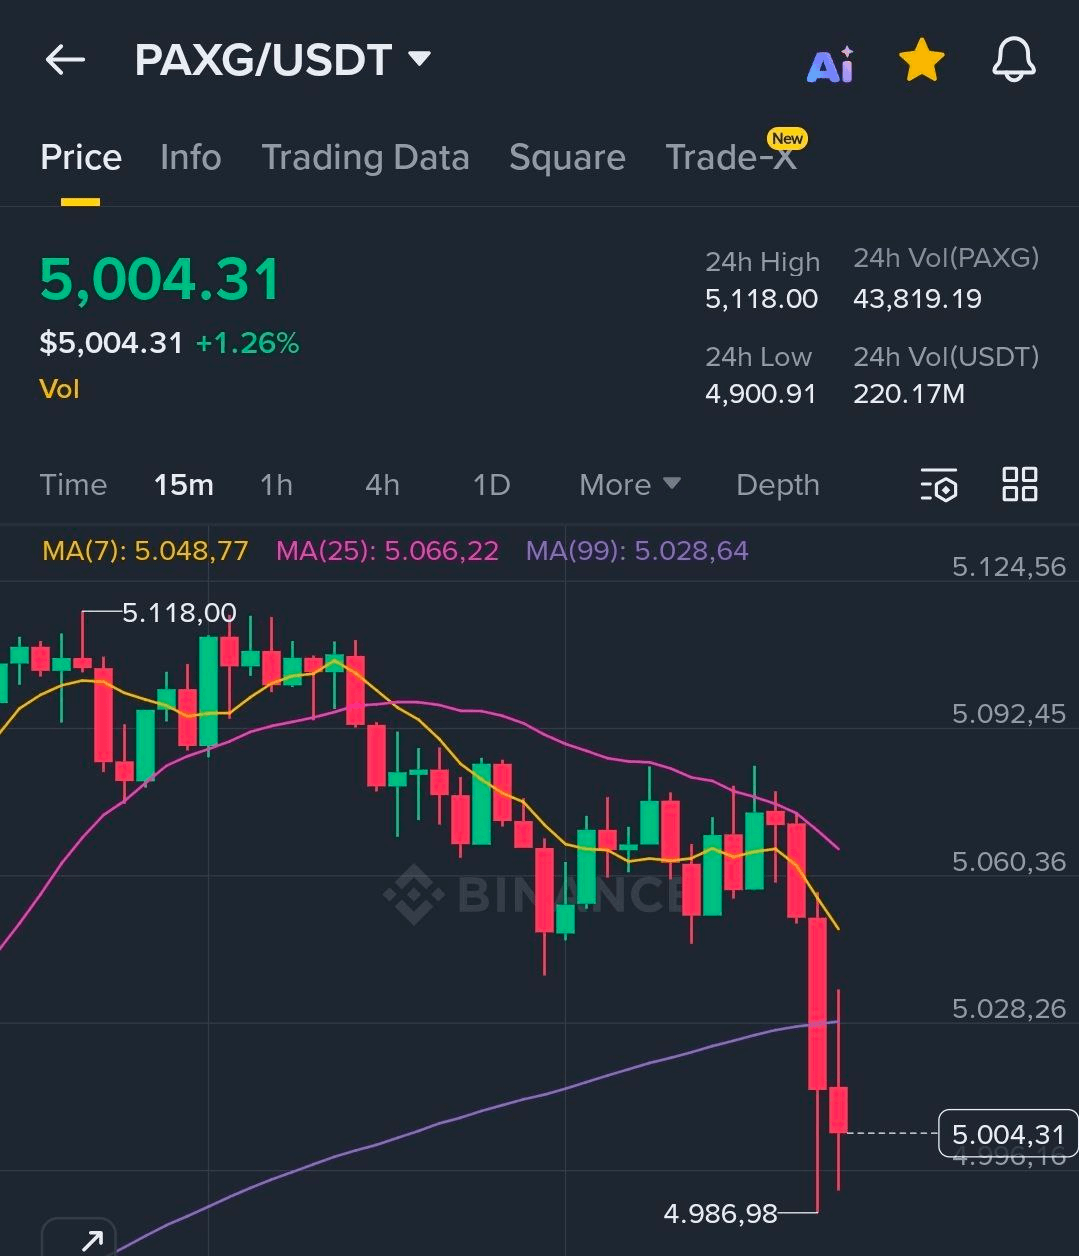Open chart indicator settings icon
Viewport: 1079px width, 1256px height.
click(x=939, y=485)
